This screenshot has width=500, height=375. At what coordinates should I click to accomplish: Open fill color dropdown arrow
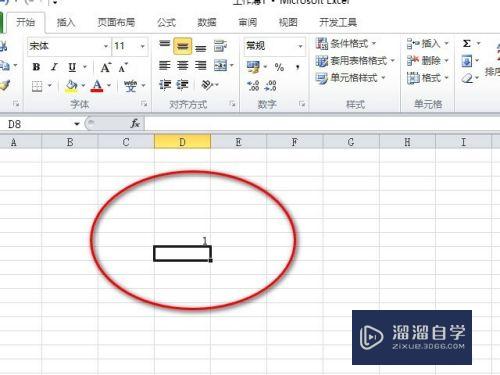click(x=83, y=86)
